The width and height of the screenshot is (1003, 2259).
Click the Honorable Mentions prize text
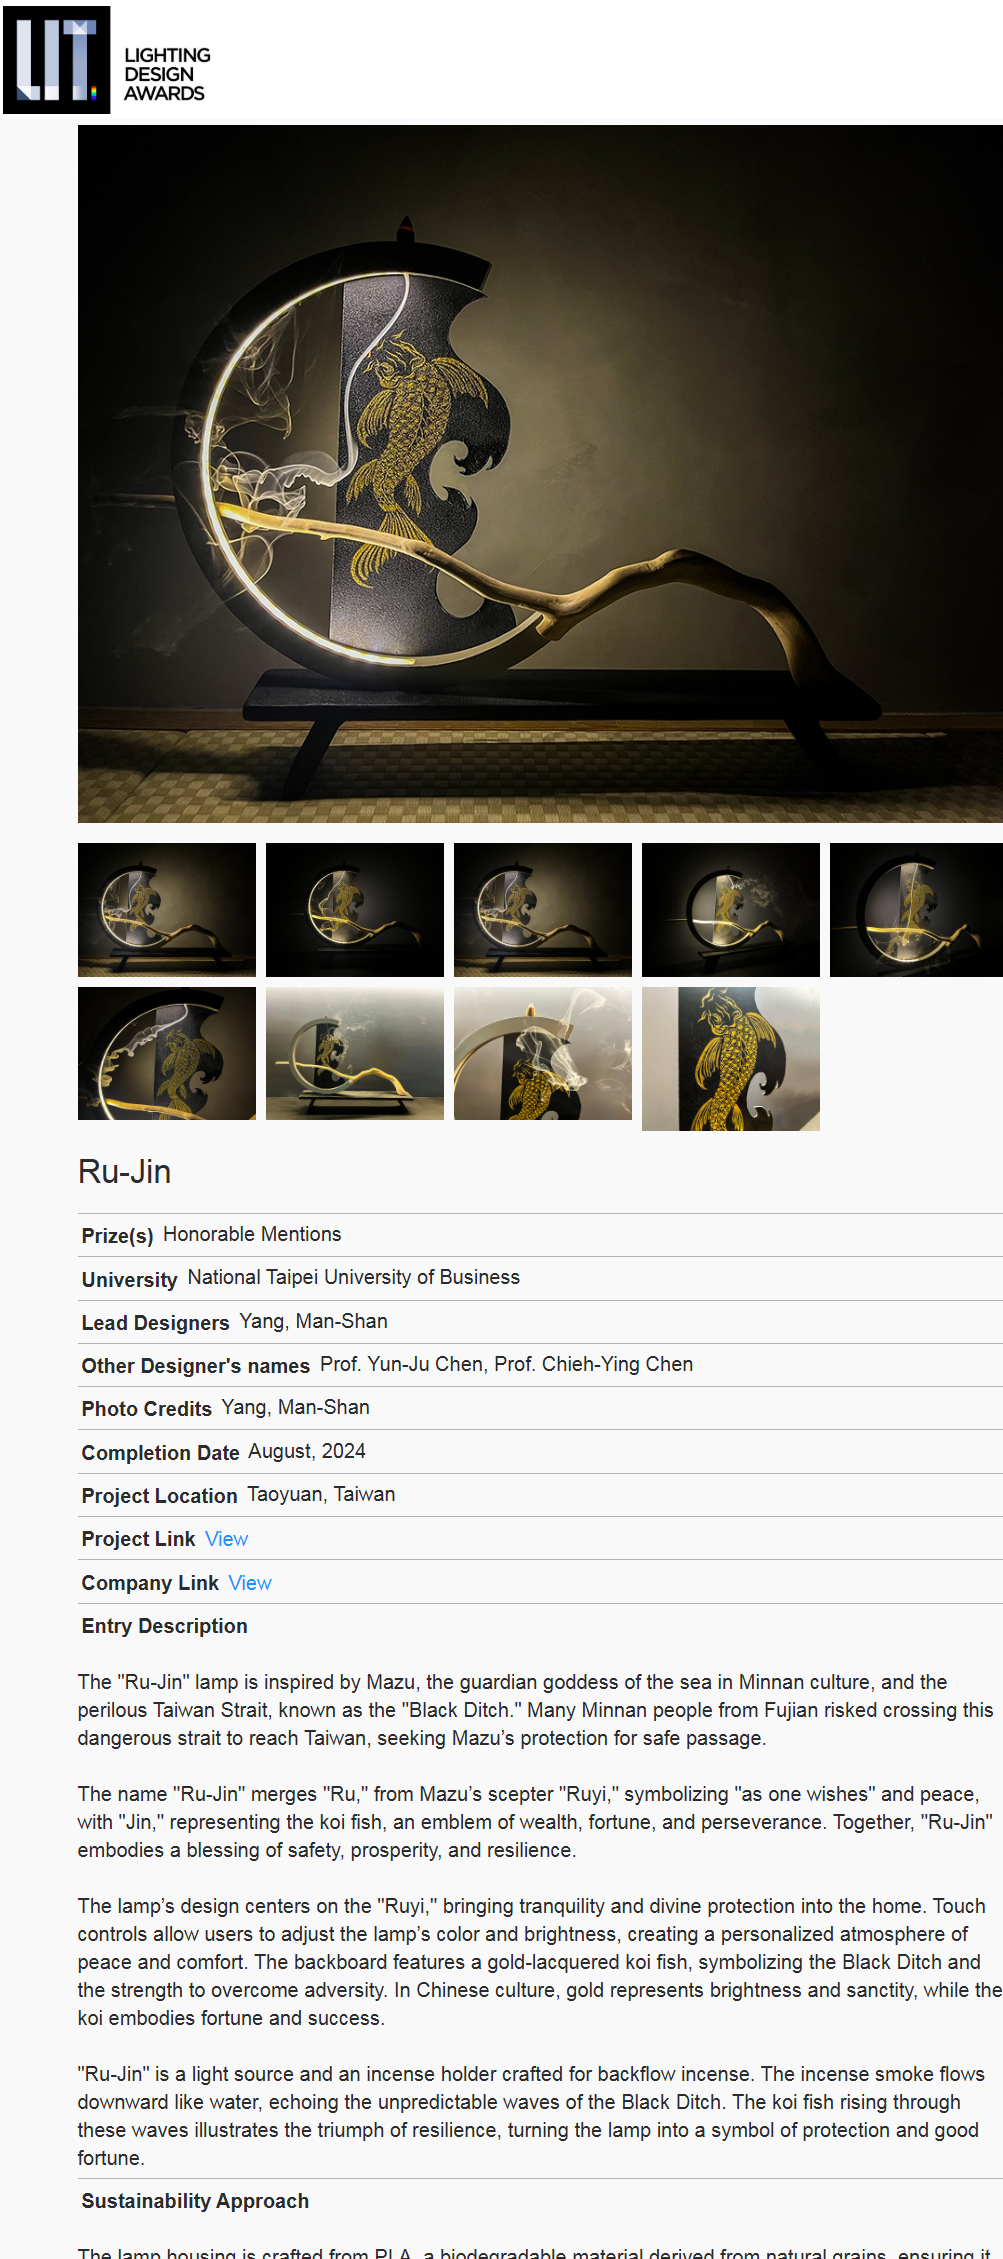coord(252,1234)
